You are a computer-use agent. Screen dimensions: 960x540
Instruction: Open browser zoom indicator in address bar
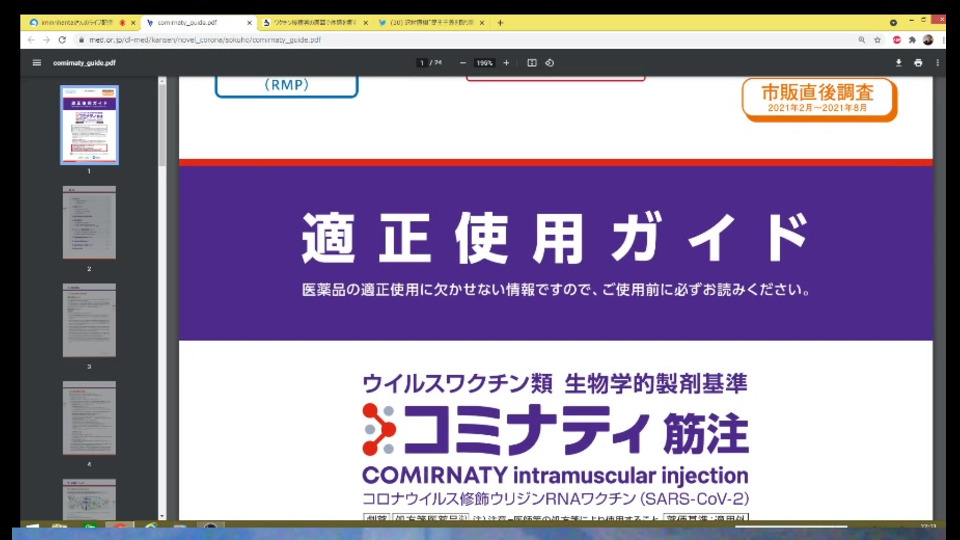click(x=861, y=40)
